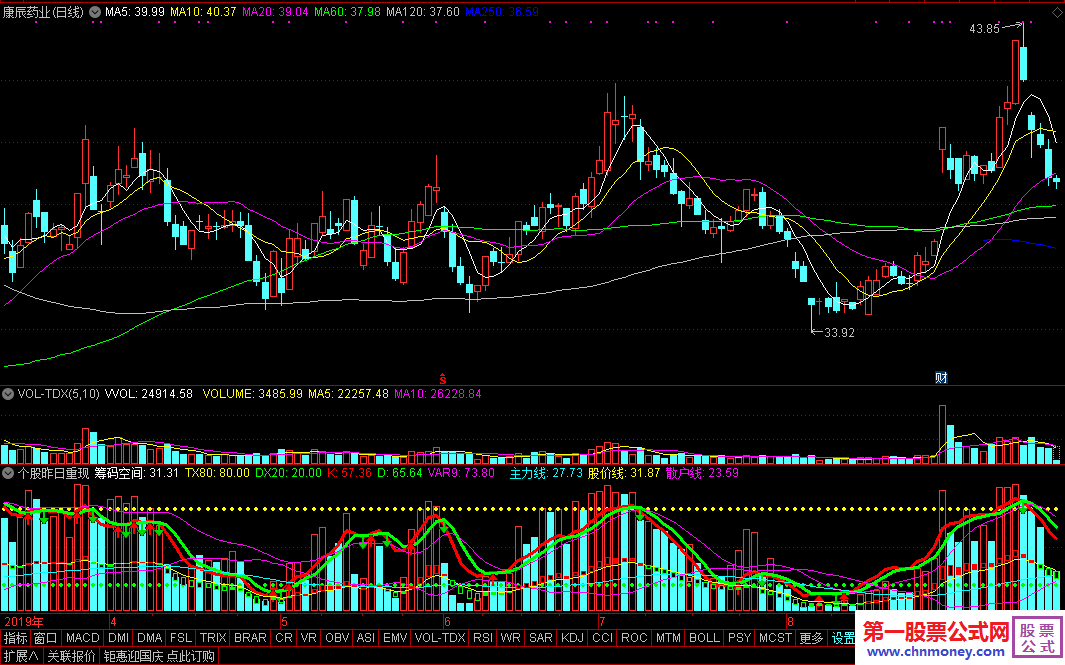
Task: Select the 指标 tab
Action: [16, 639]
